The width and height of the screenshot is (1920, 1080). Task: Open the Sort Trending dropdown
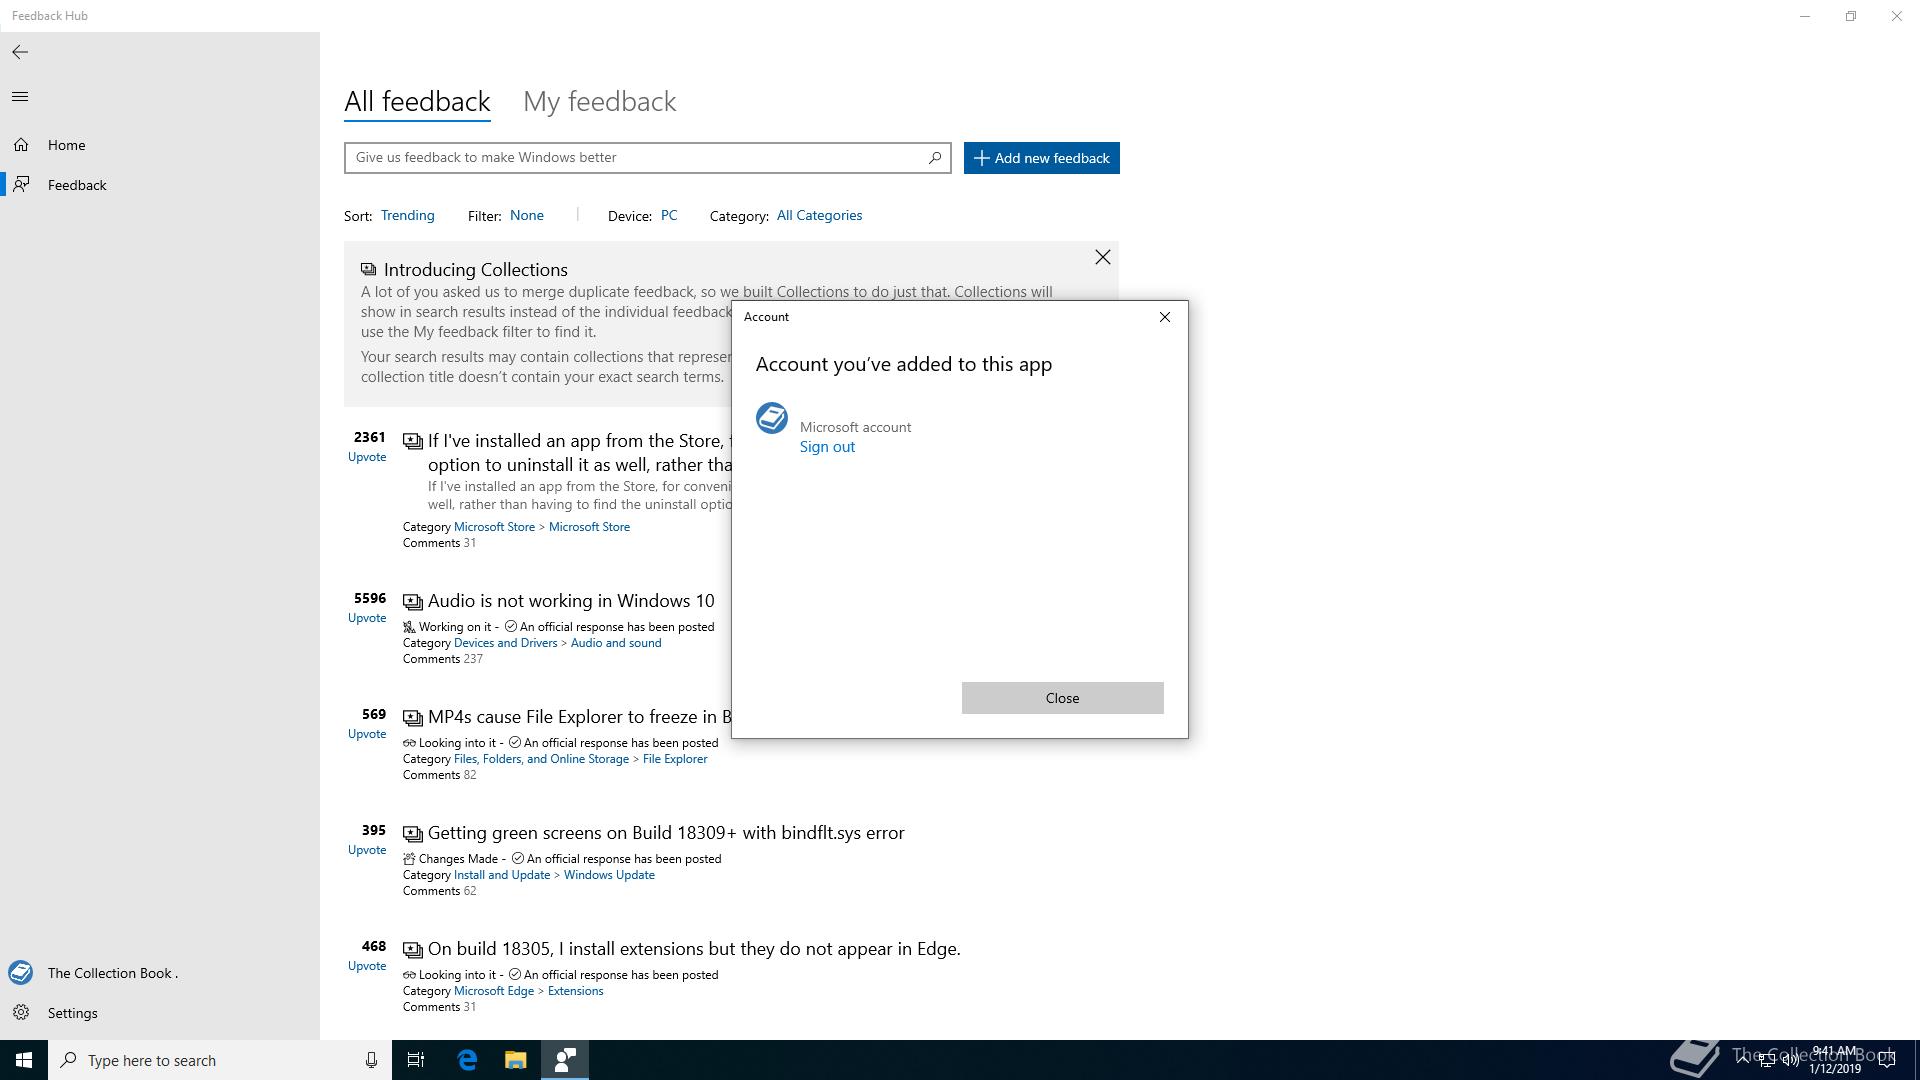(407, 216)
